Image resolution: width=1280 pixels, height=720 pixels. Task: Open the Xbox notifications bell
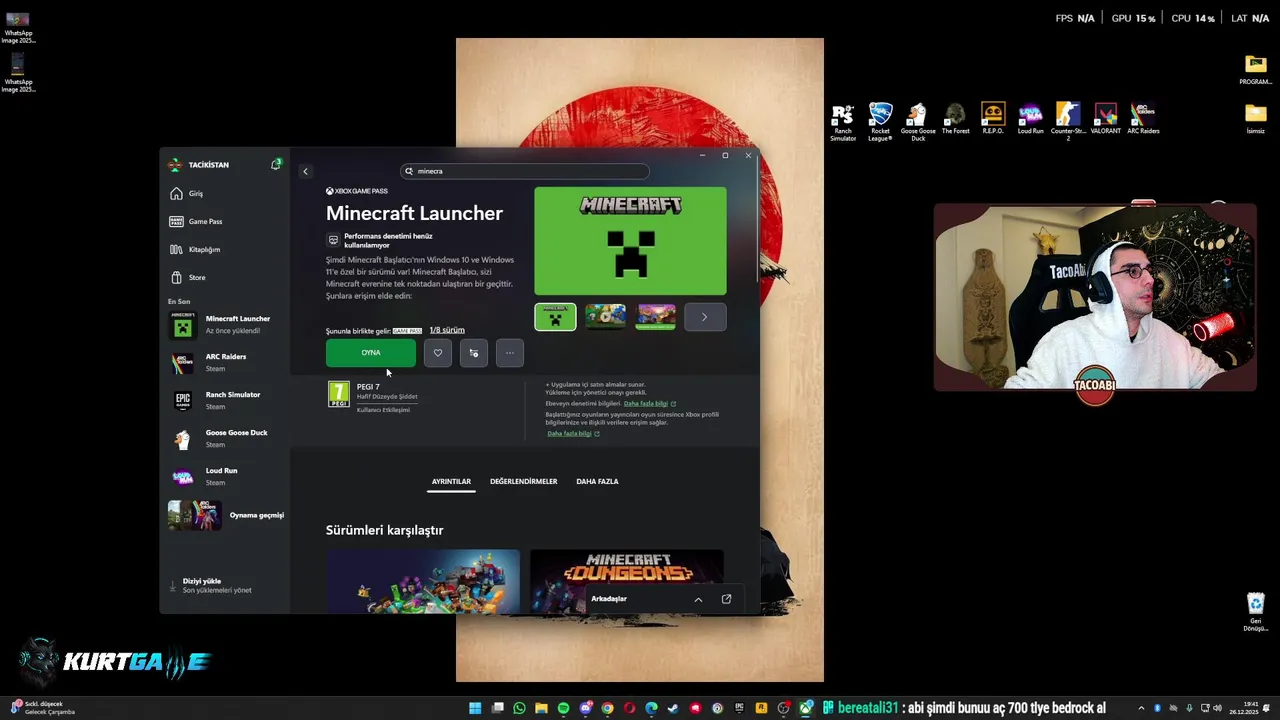point(276,164)
